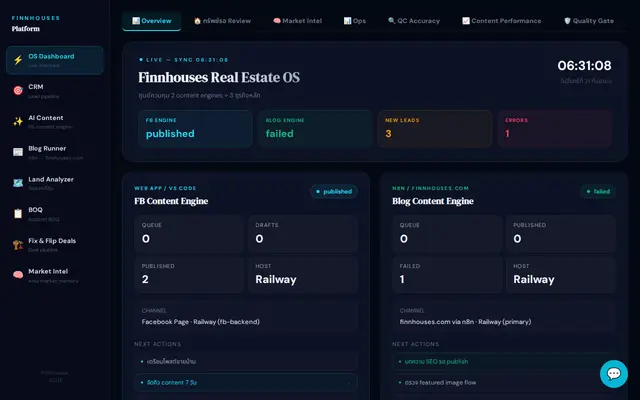The image size is (640, 400).
Task: Click FB Content Engine Queue tile
Action: (x=189, y=234)
